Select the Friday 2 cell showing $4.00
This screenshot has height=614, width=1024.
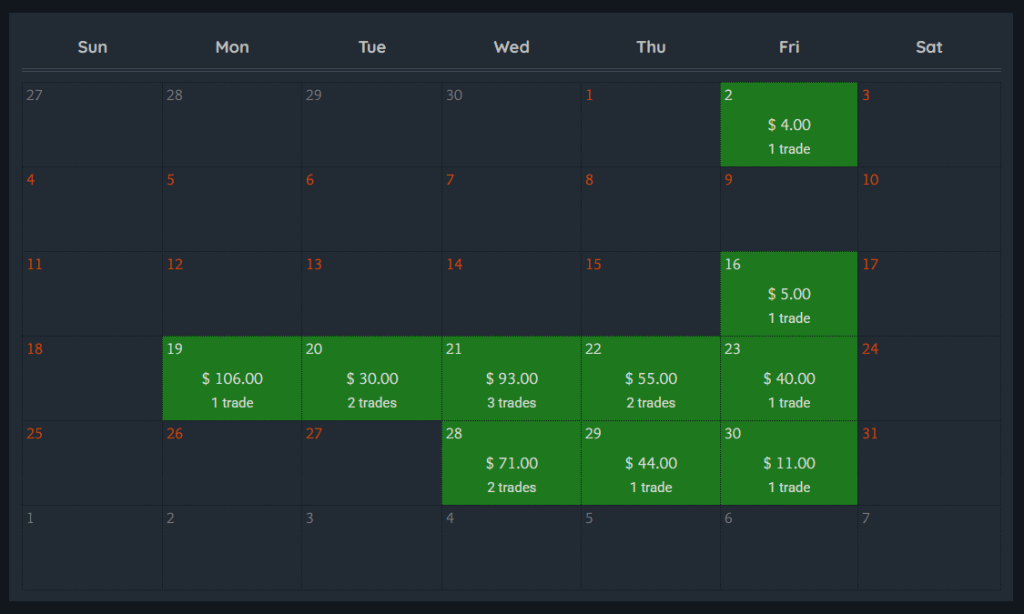click(789, 125)
